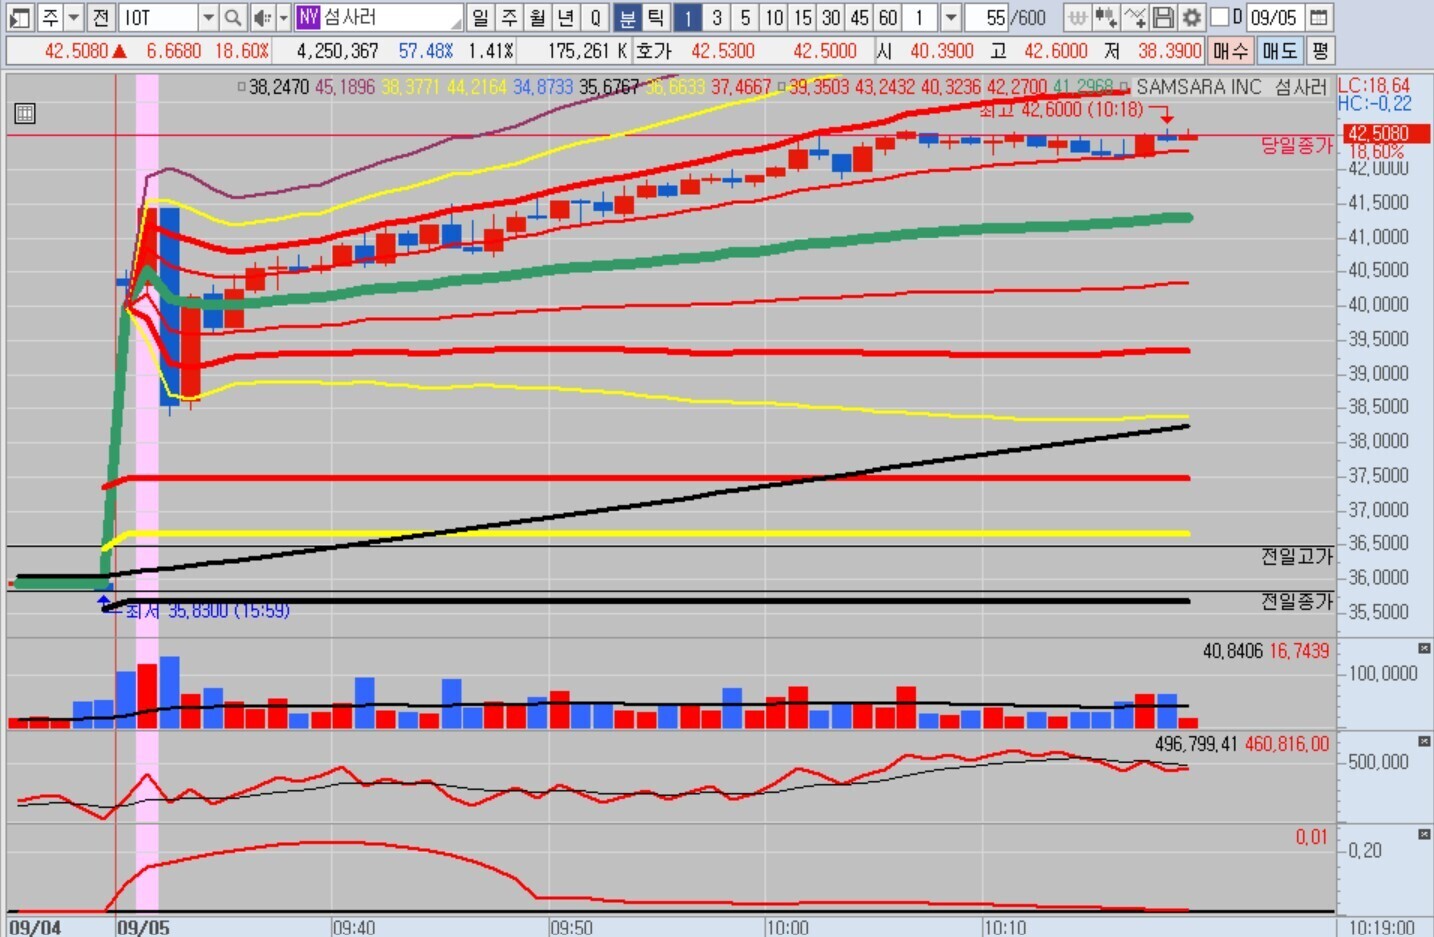Expand the custom interval dropdown arrow

[951, 17]
